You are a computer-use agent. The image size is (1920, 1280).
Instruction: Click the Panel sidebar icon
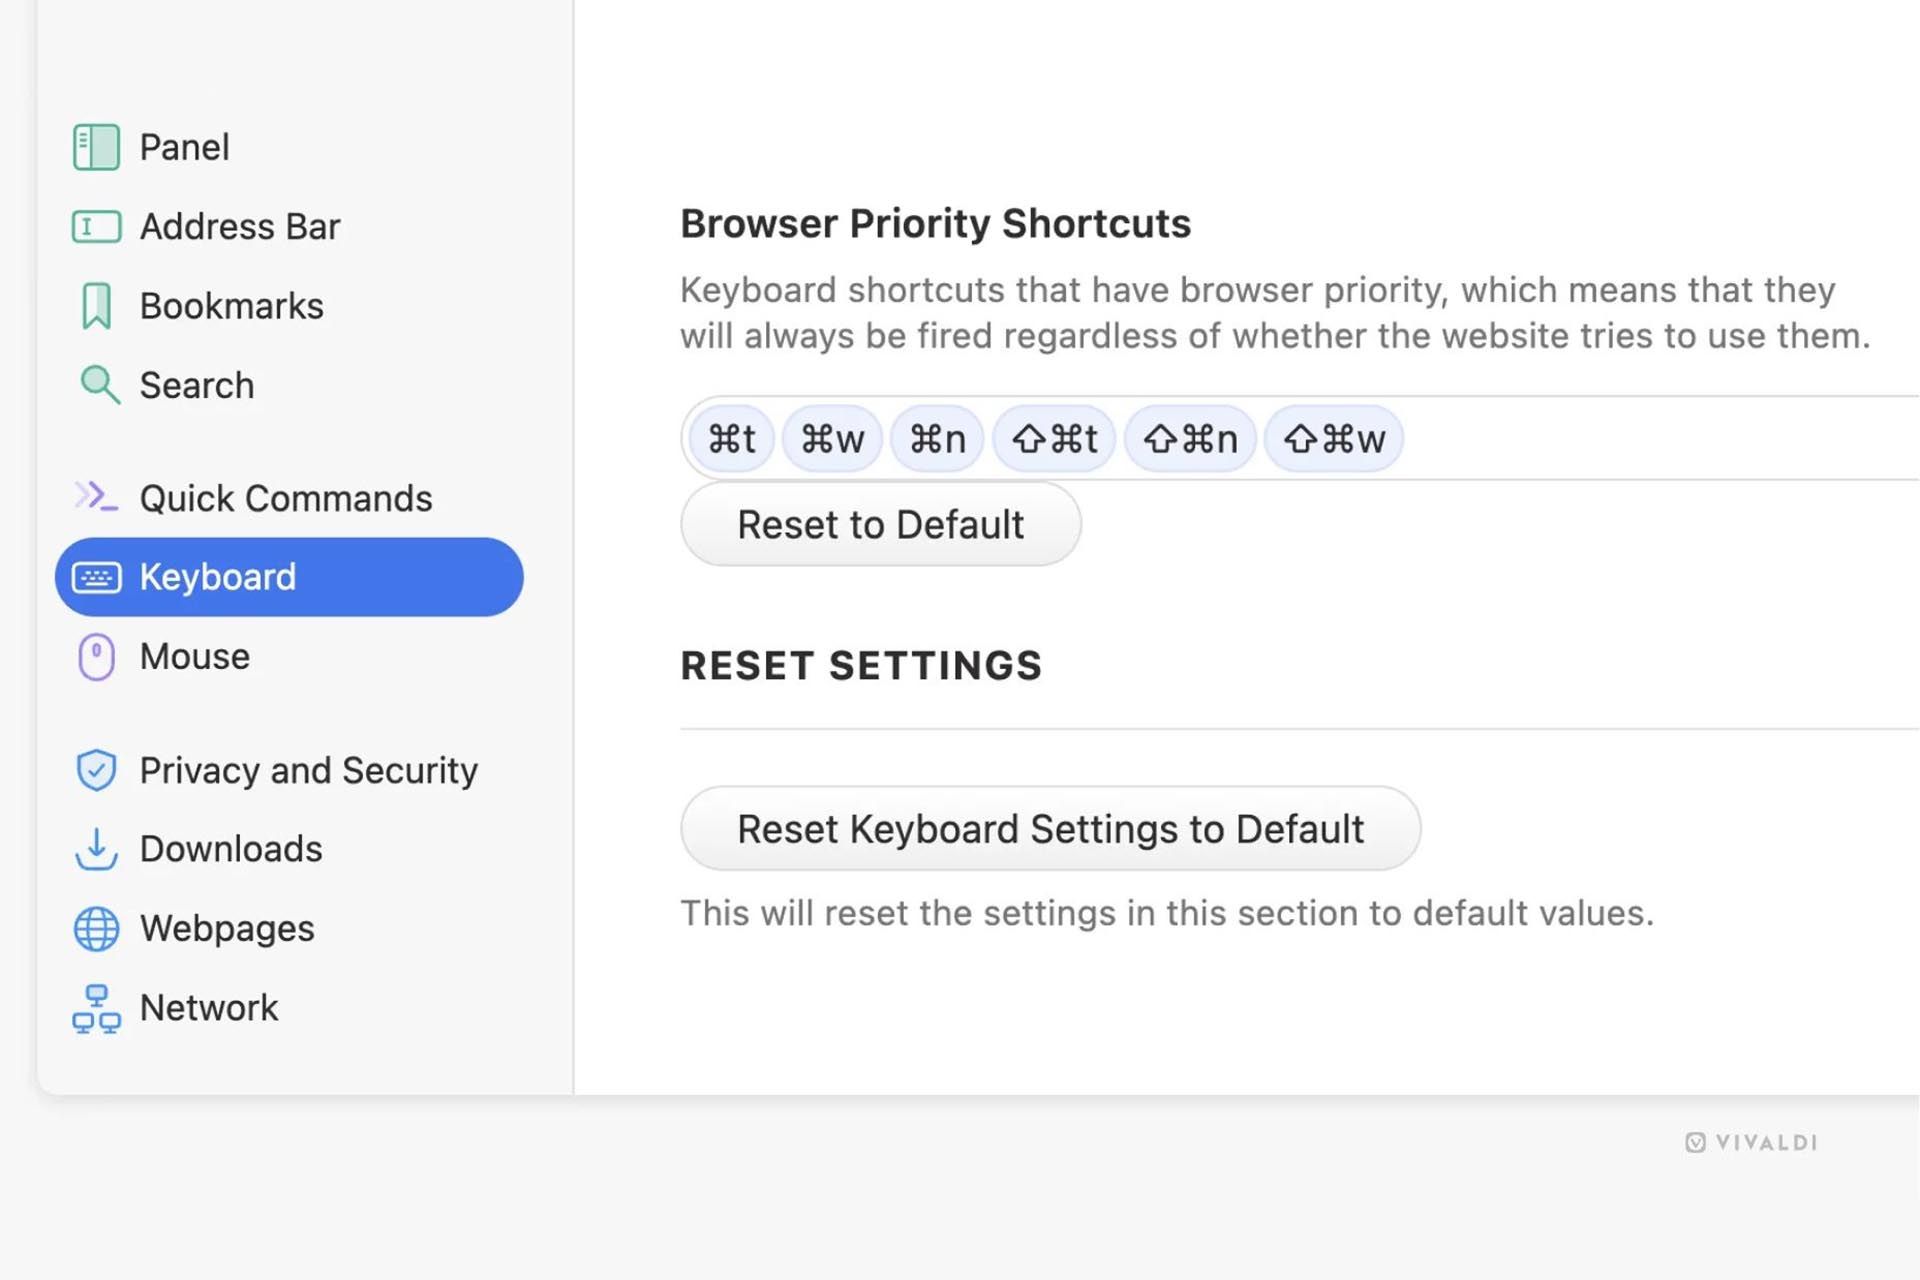pos(96,147)
